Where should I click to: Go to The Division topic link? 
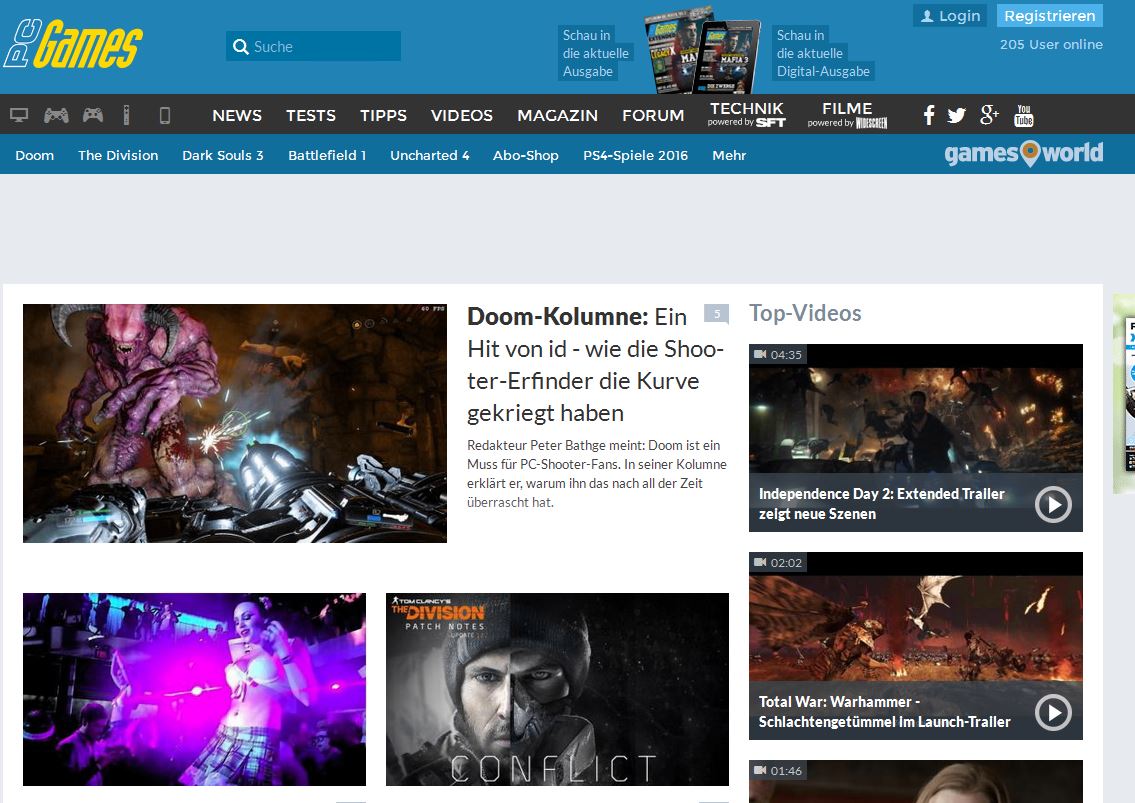pyautogui.click(x=118, y=155)
